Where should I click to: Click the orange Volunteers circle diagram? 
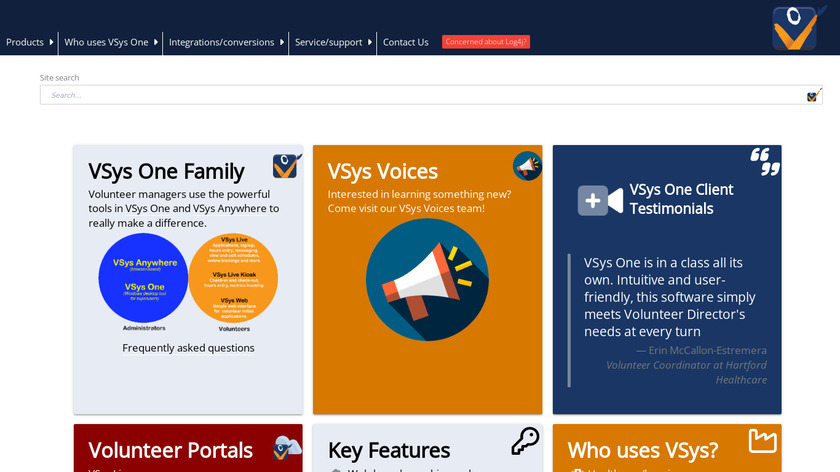233,278
